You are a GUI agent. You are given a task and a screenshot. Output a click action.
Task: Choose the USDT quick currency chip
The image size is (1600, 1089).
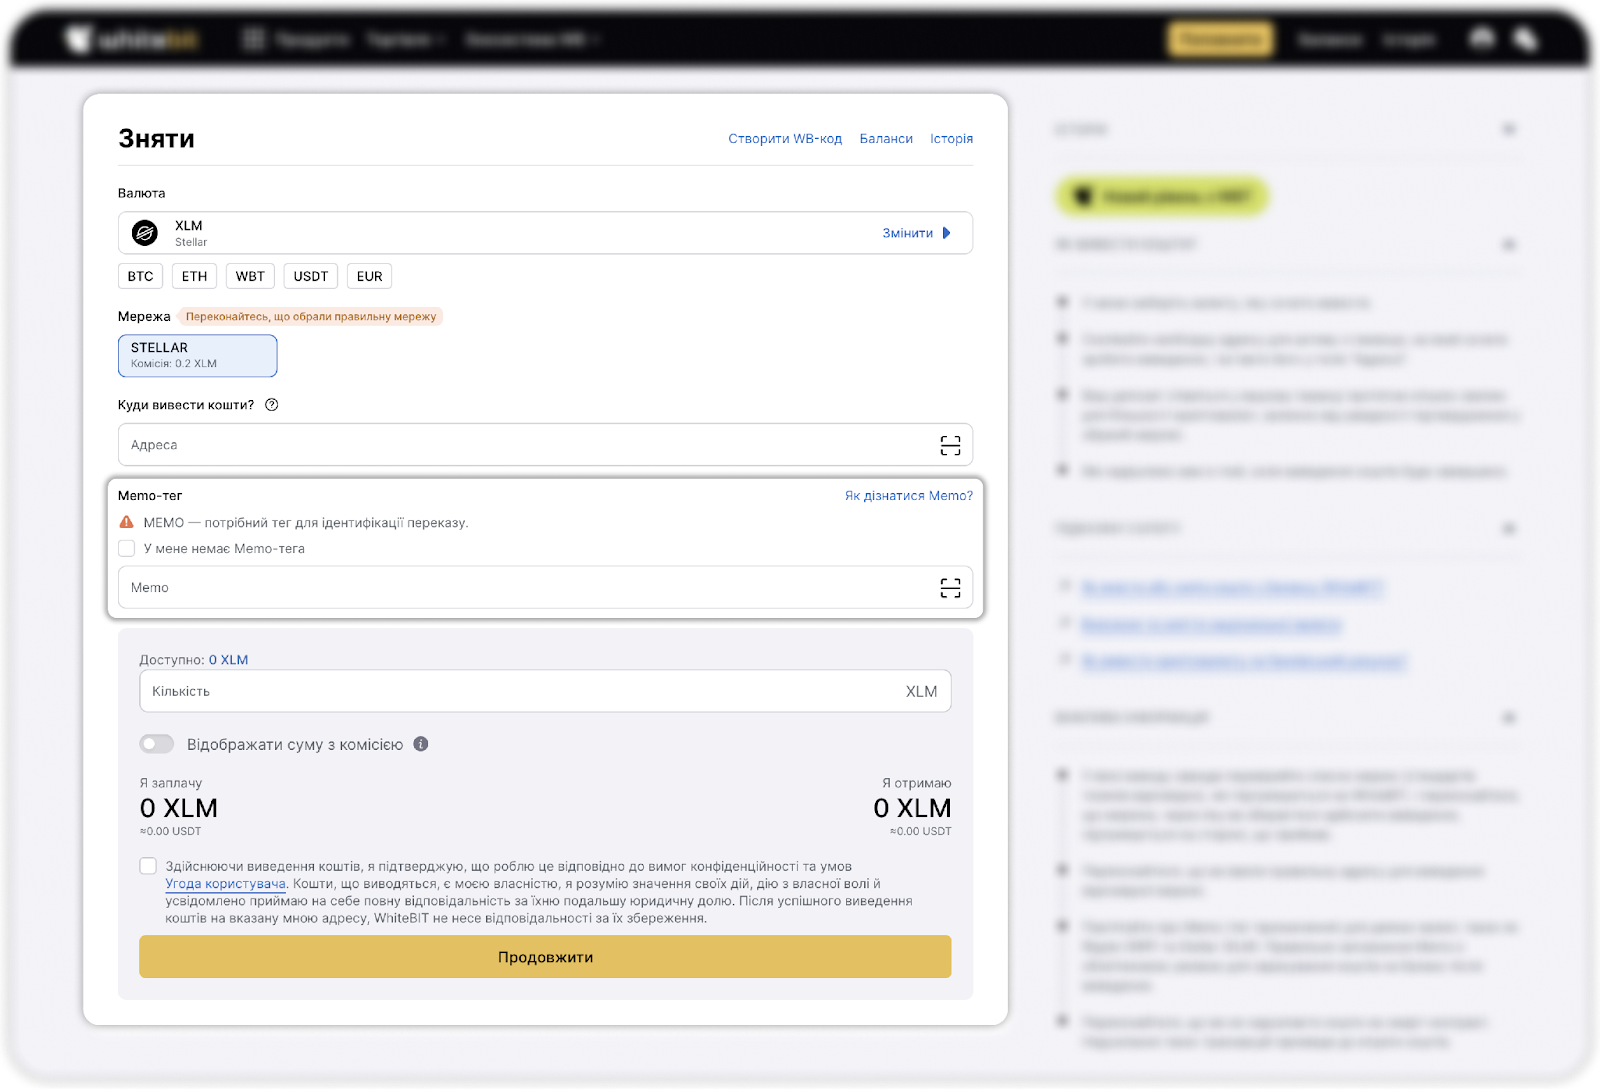pyautogui.click(x=310, y=276)
